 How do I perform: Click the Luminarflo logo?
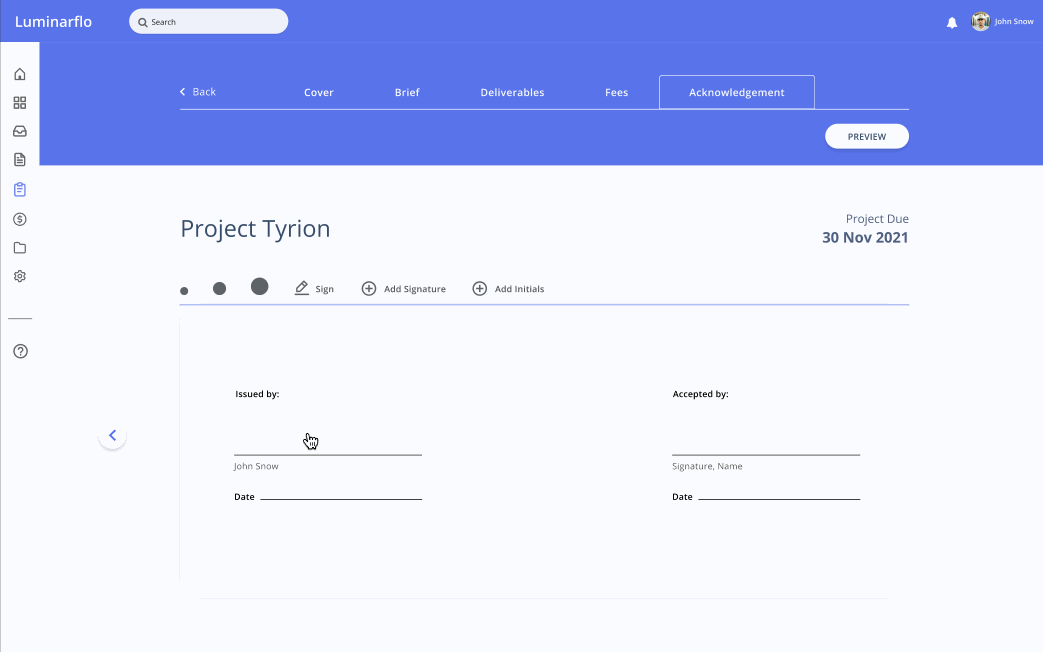[53, 21]
